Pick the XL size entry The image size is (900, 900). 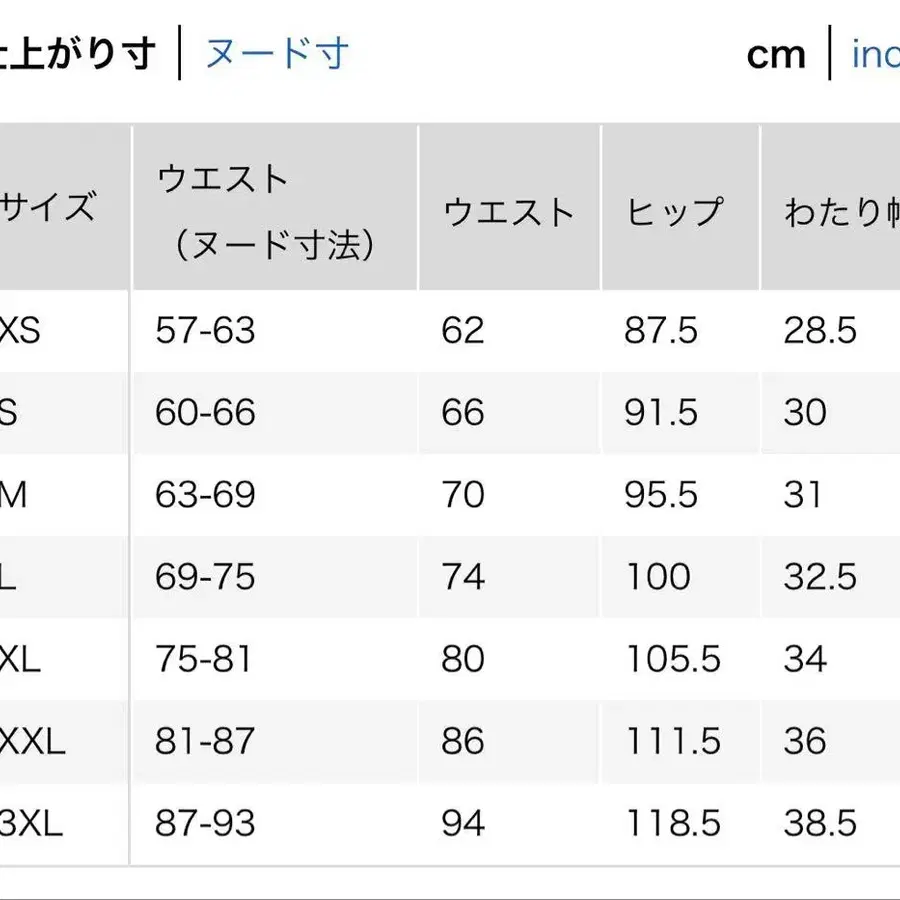click(18, 660)
